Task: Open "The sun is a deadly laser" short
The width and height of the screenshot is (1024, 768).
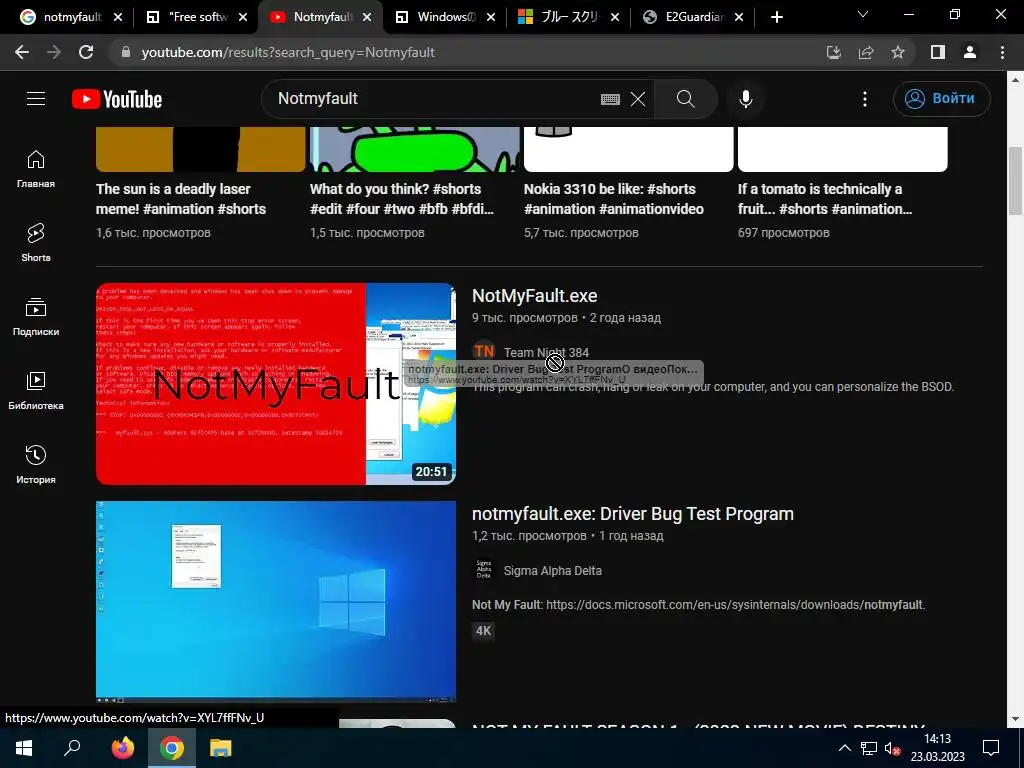Action: tap(181, 199)
